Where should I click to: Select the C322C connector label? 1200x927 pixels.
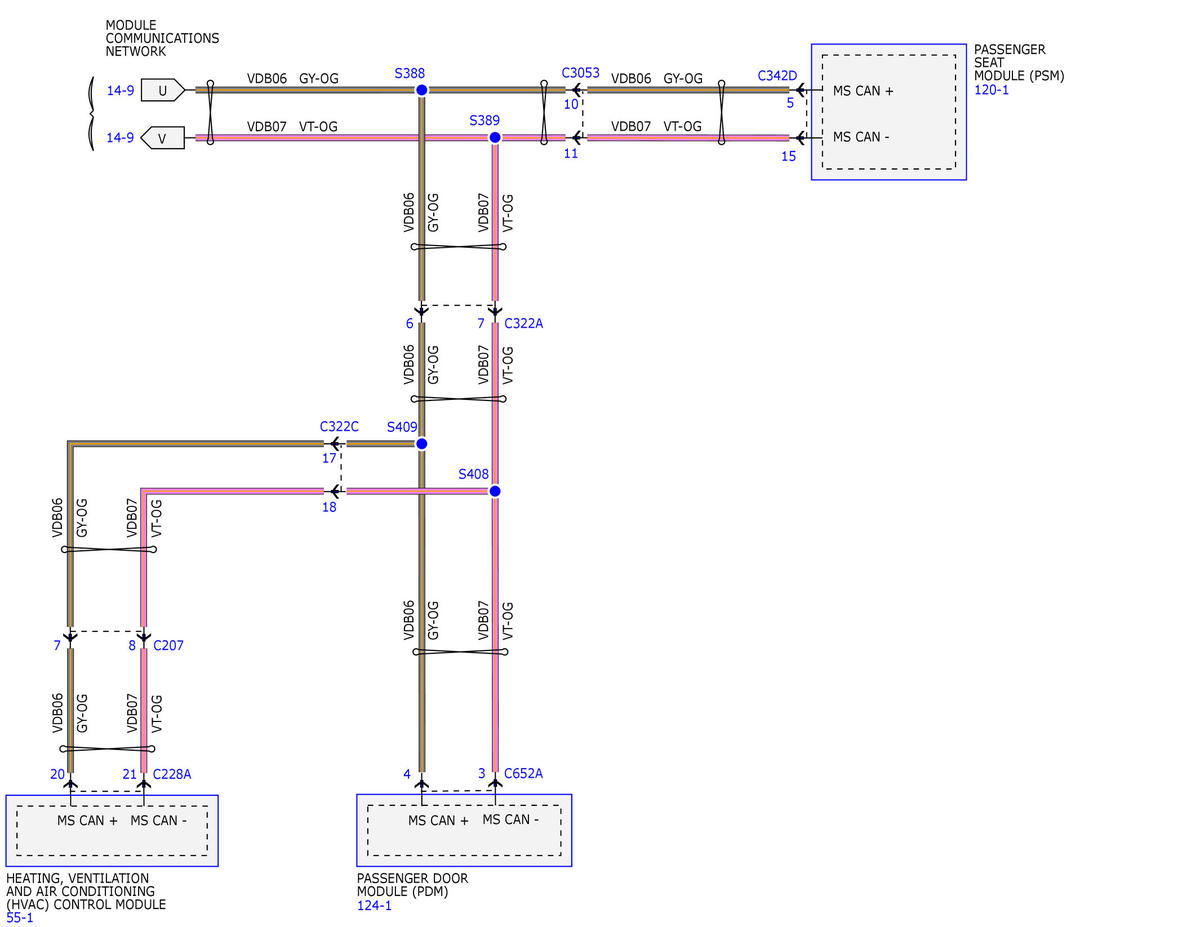pyautogui.click(x=339, y=426)
